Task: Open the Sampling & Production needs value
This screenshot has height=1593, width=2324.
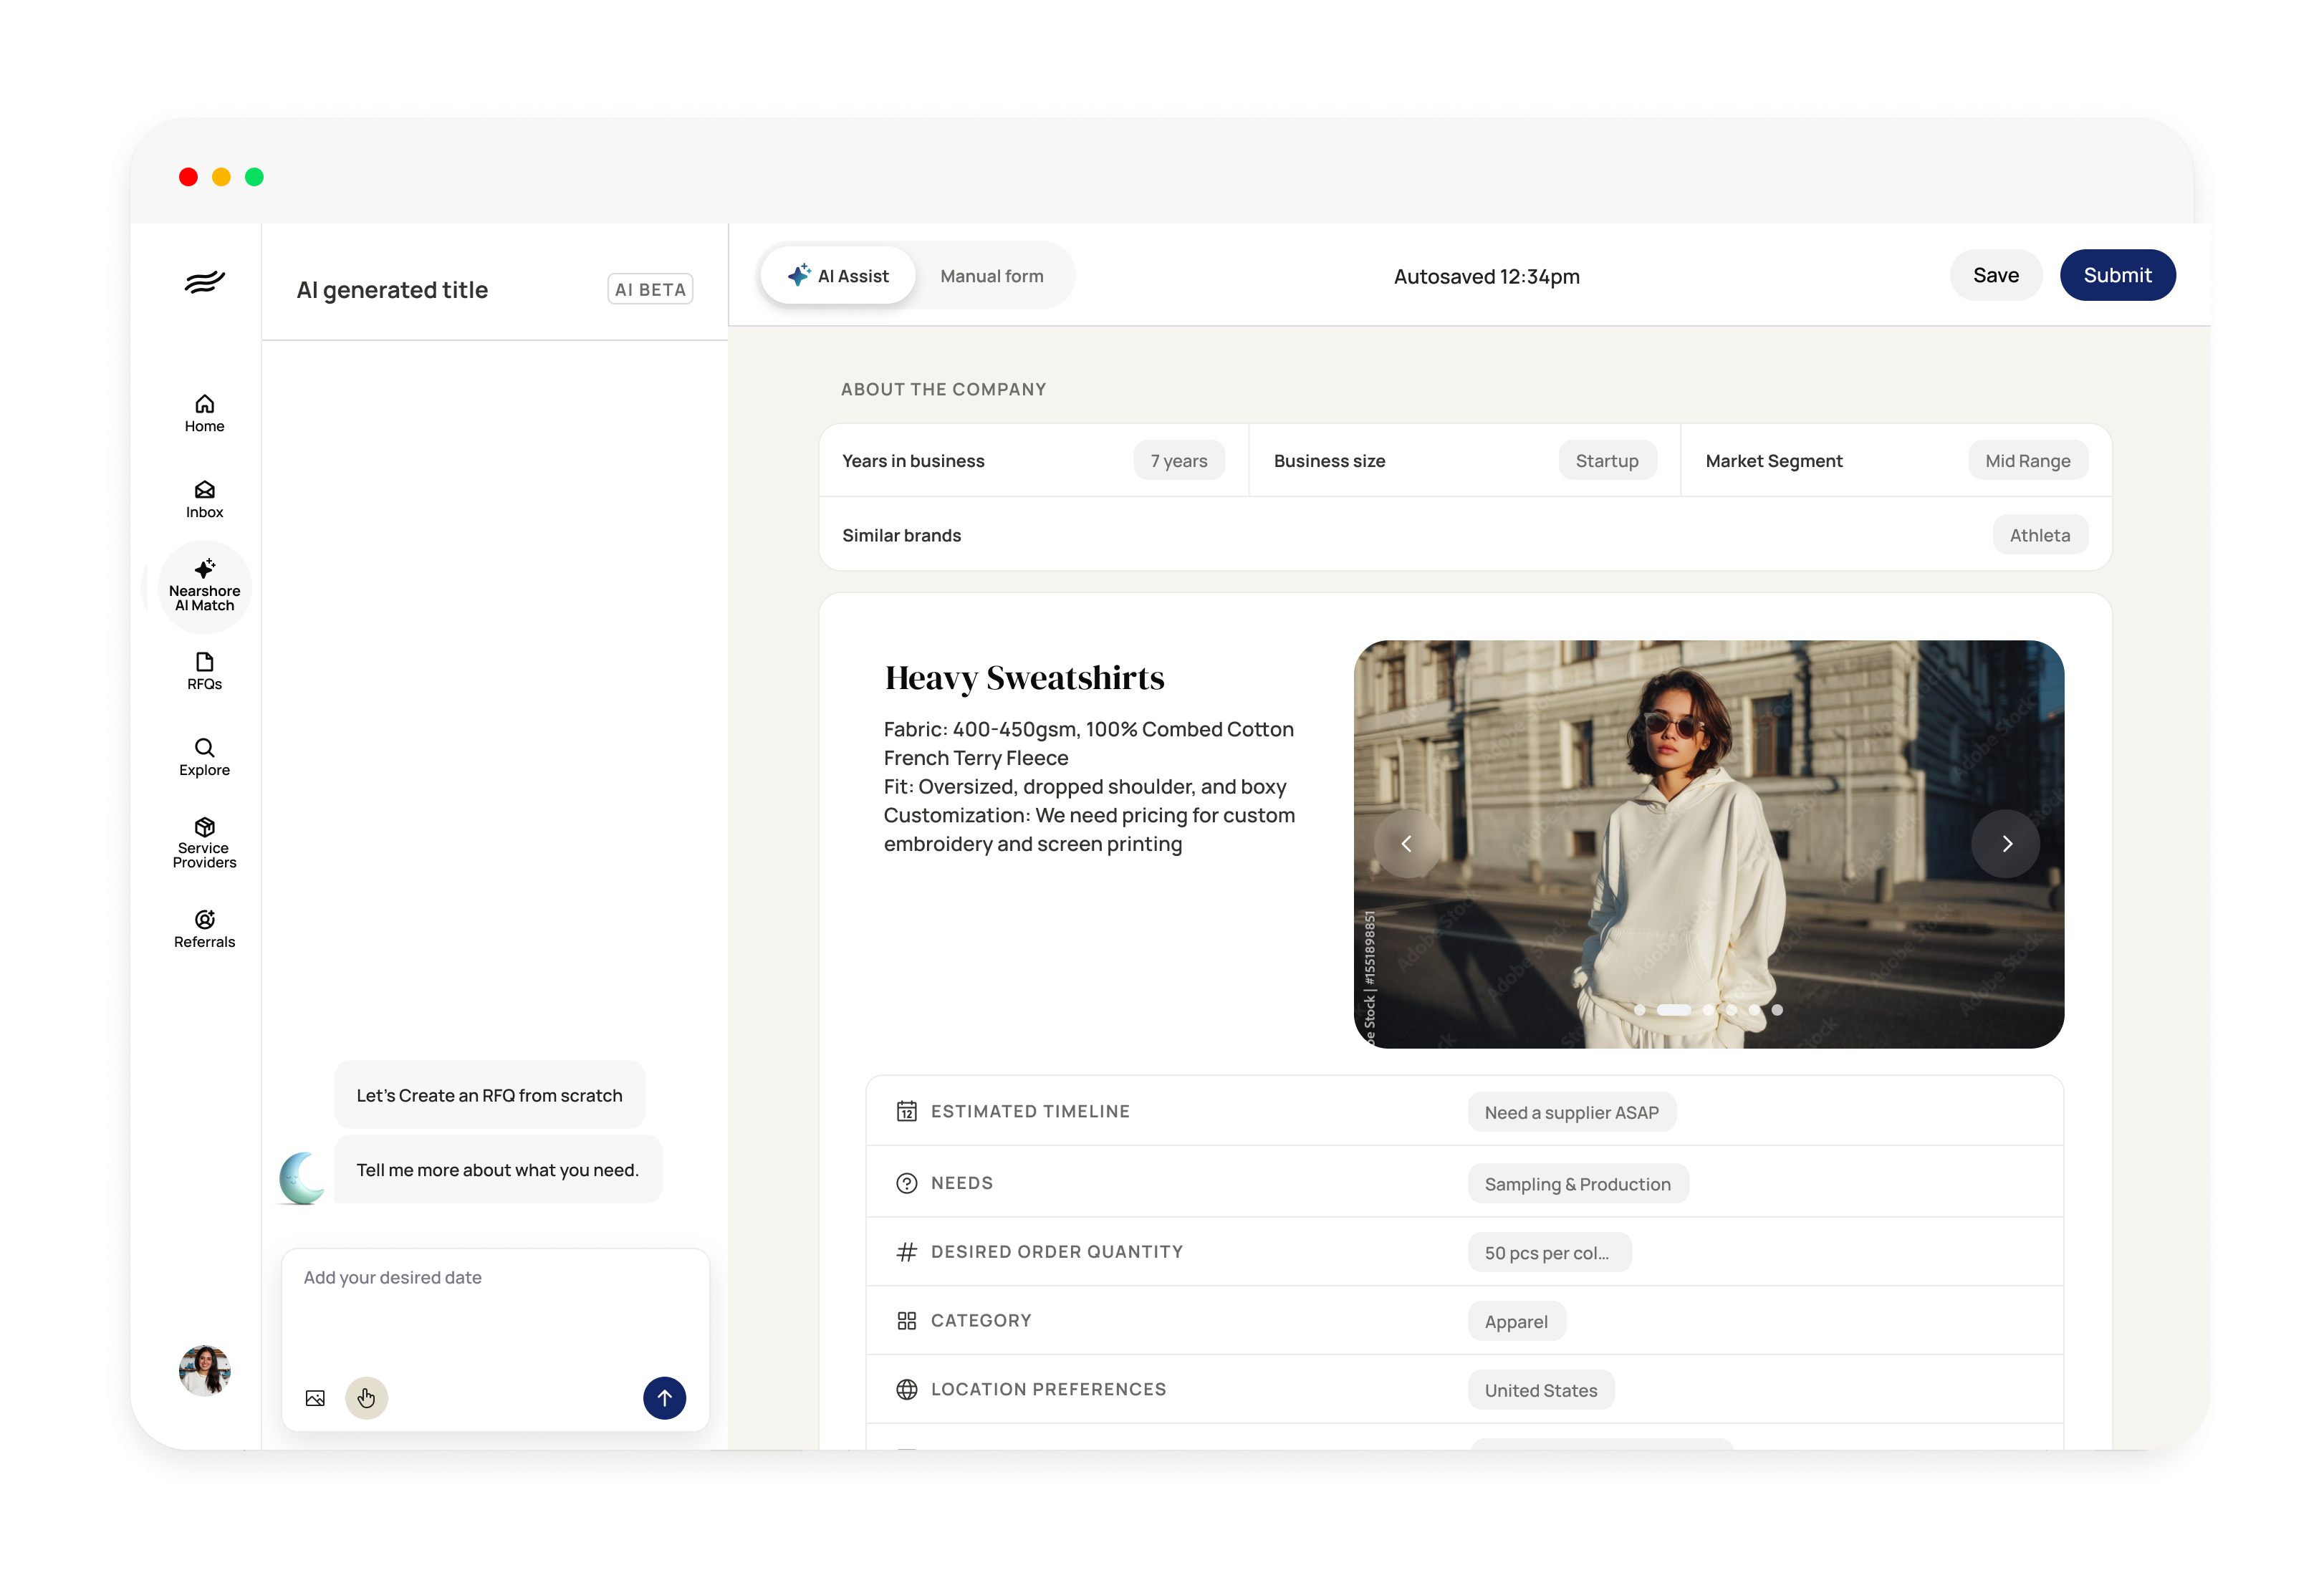Action: 1577,1184
